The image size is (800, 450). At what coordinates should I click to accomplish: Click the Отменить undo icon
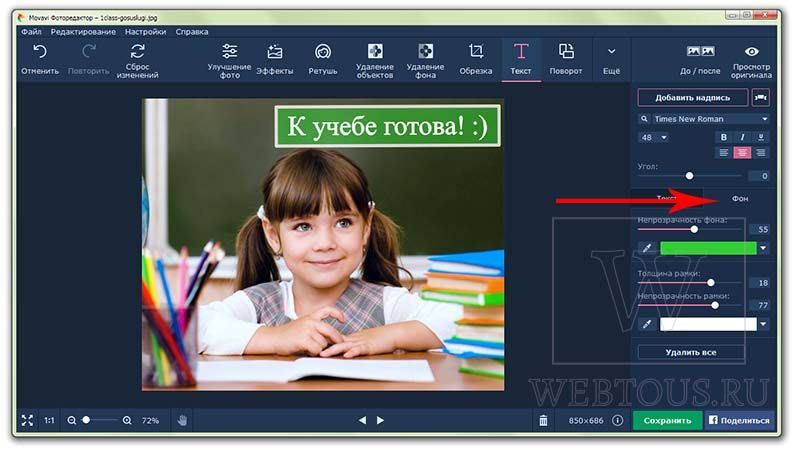[40, 52]
